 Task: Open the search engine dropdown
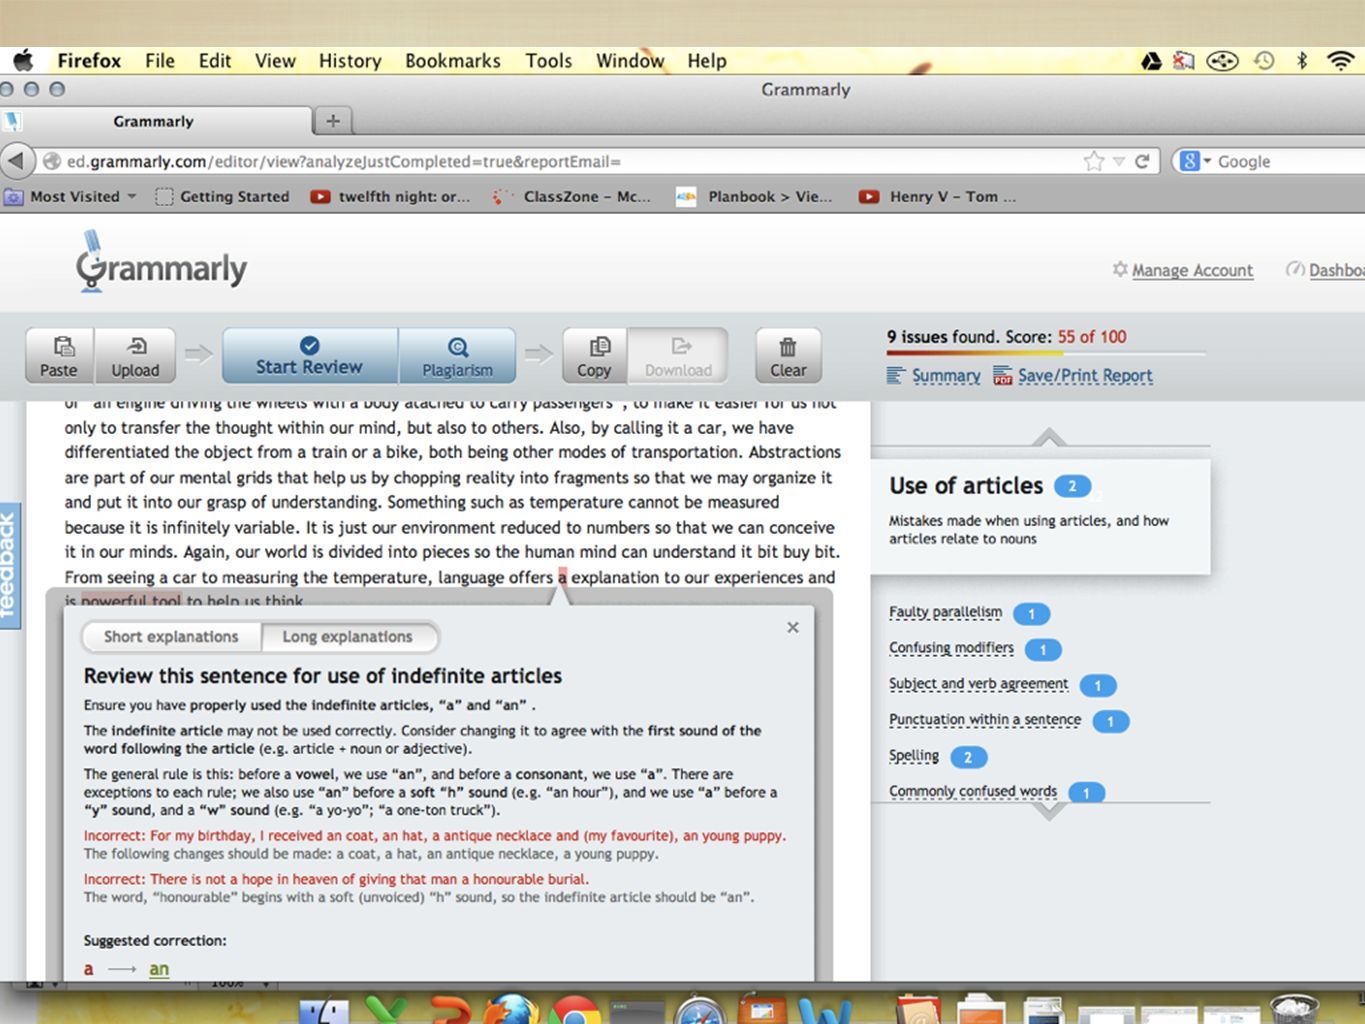[x=1195, y=161]
